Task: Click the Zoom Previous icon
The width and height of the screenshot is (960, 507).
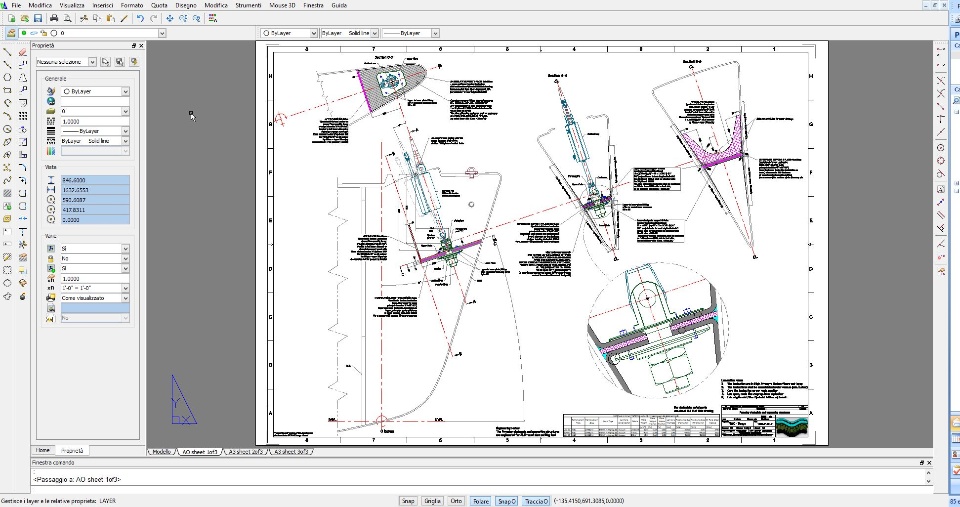Action: [197, 18]
